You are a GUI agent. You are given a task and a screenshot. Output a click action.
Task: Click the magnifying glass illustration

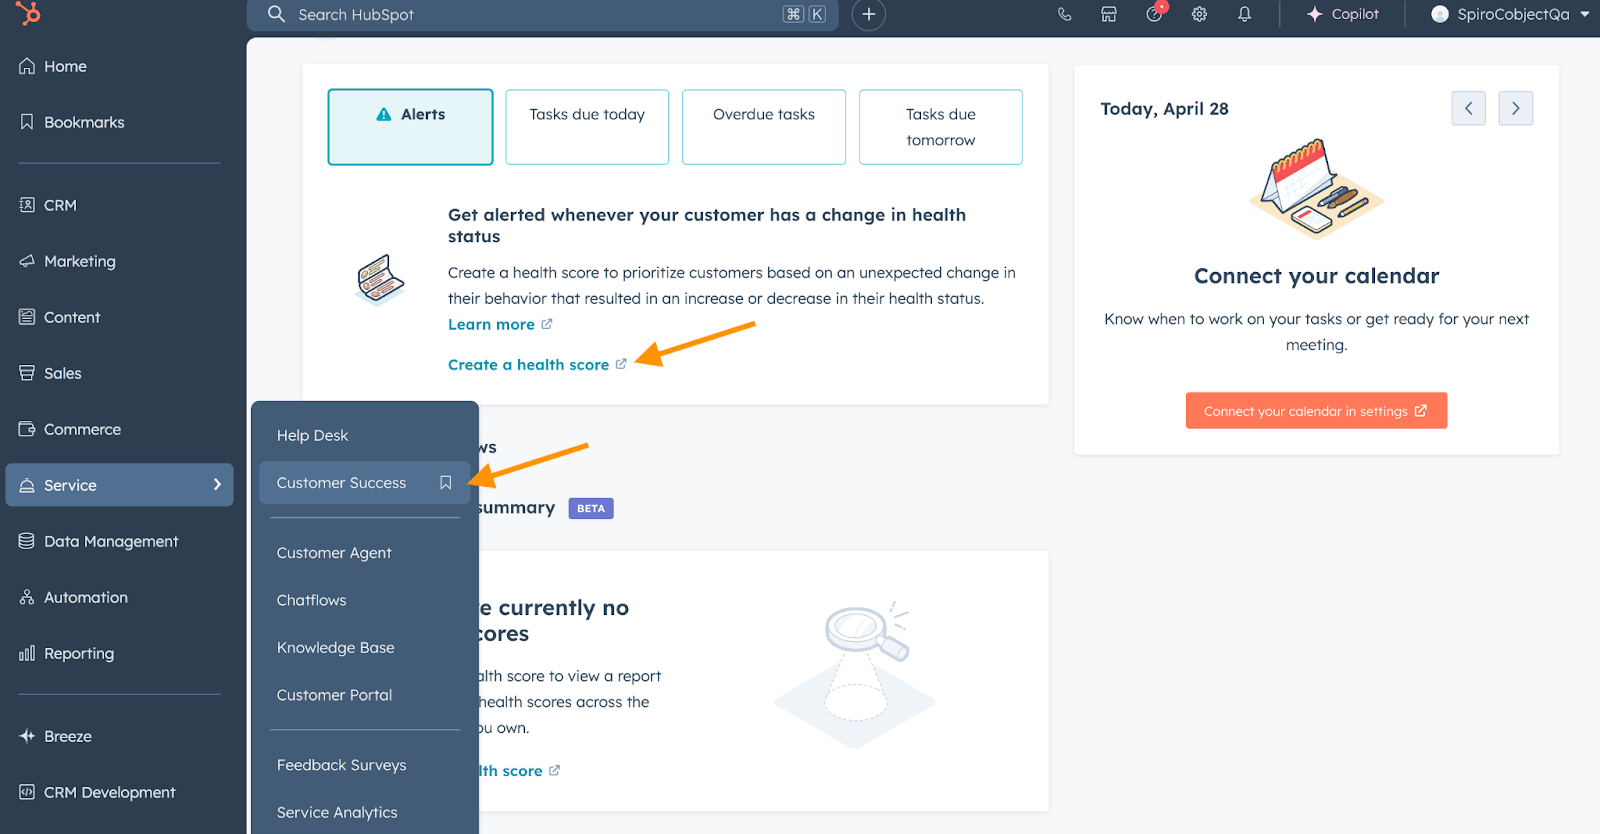click(x=856, y=675)
